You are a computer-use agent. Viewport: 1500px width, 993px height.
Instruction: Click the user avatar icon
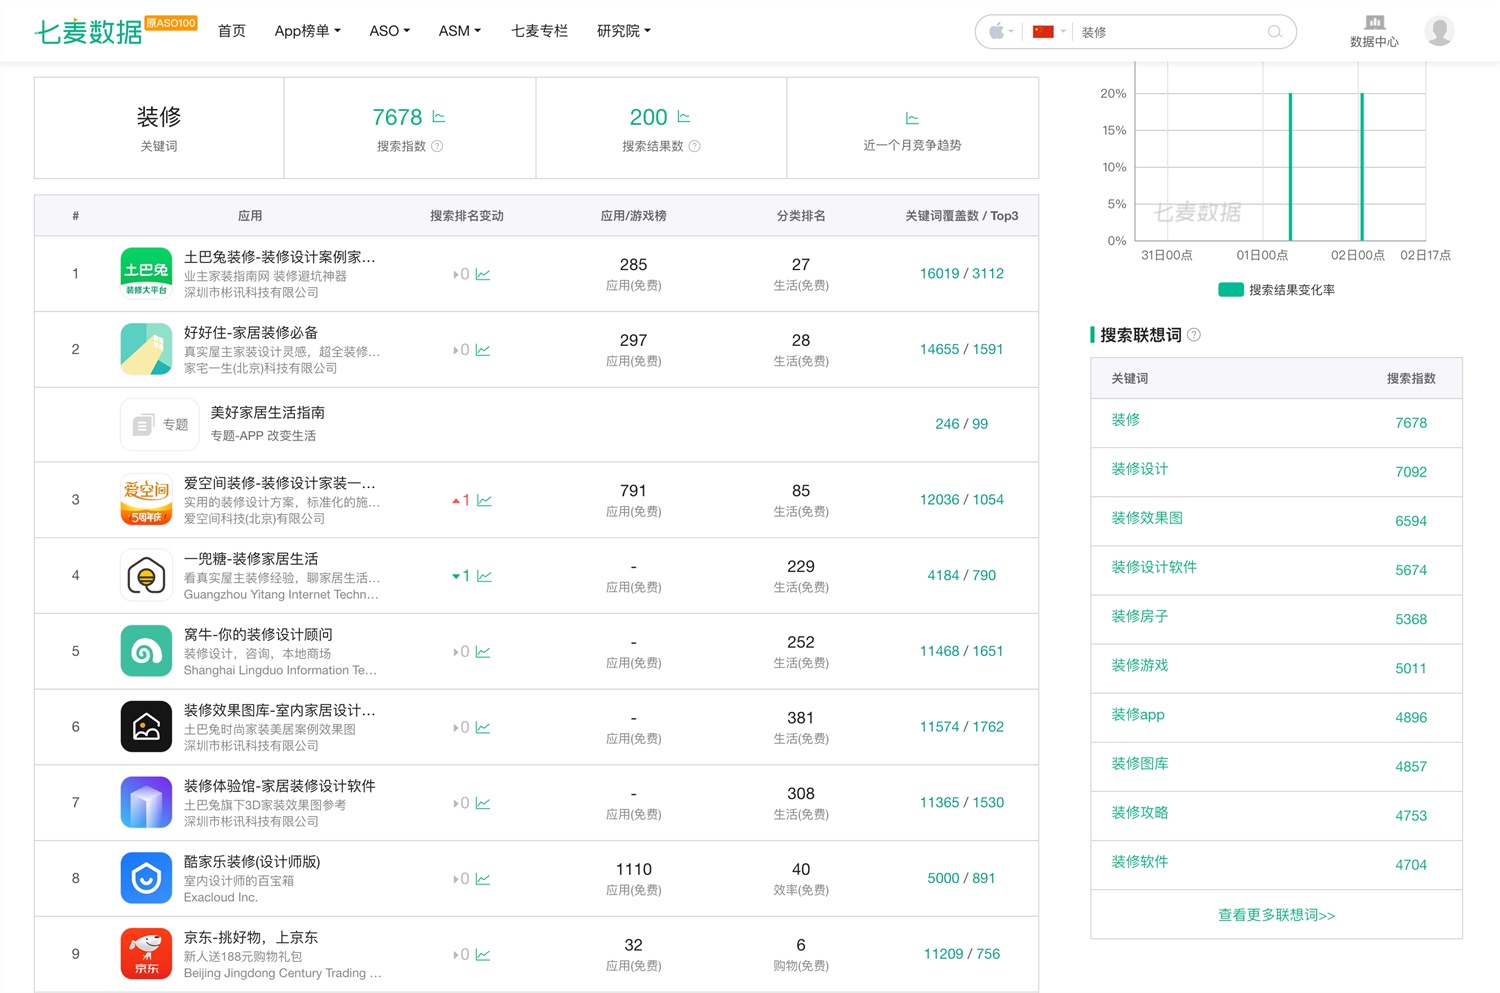pos(1439,32)
